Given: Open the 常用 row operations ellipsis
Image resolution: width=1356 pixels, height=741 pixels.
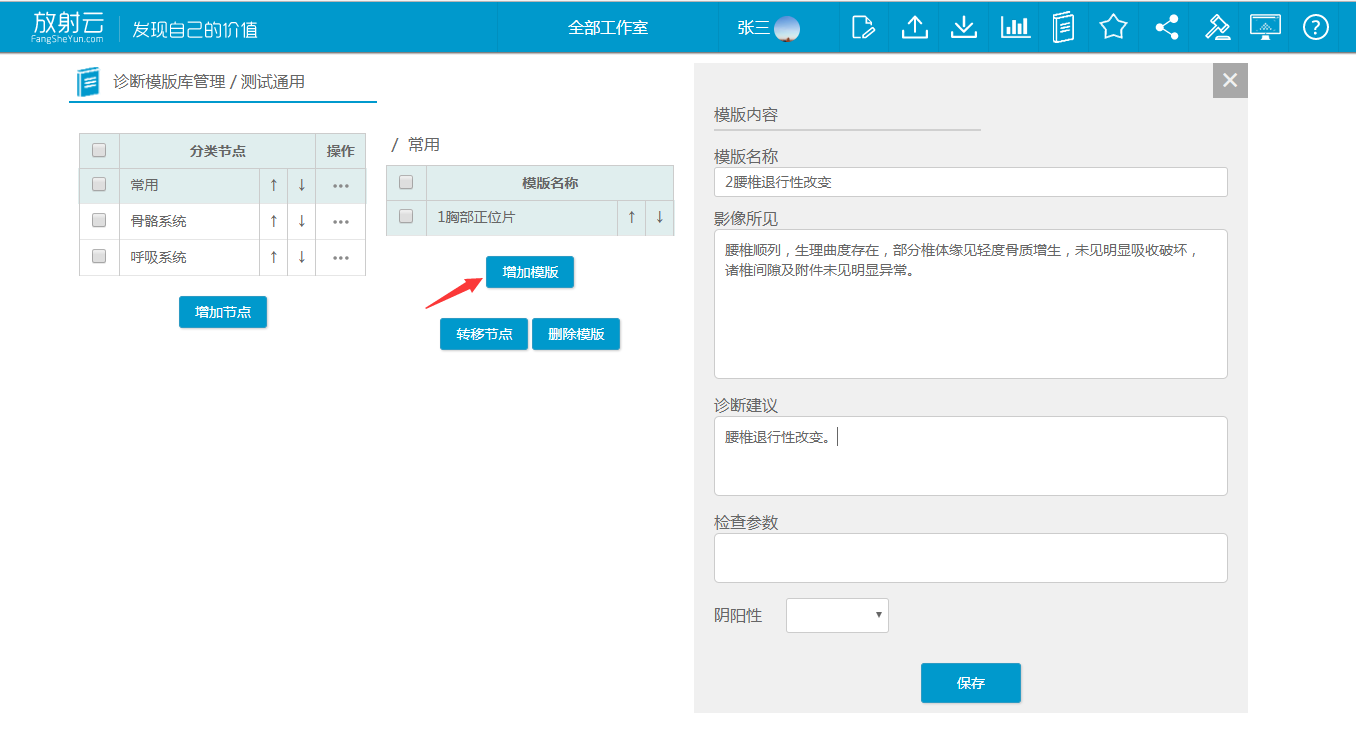Looking at the screenshot, I should pos(341,186).
